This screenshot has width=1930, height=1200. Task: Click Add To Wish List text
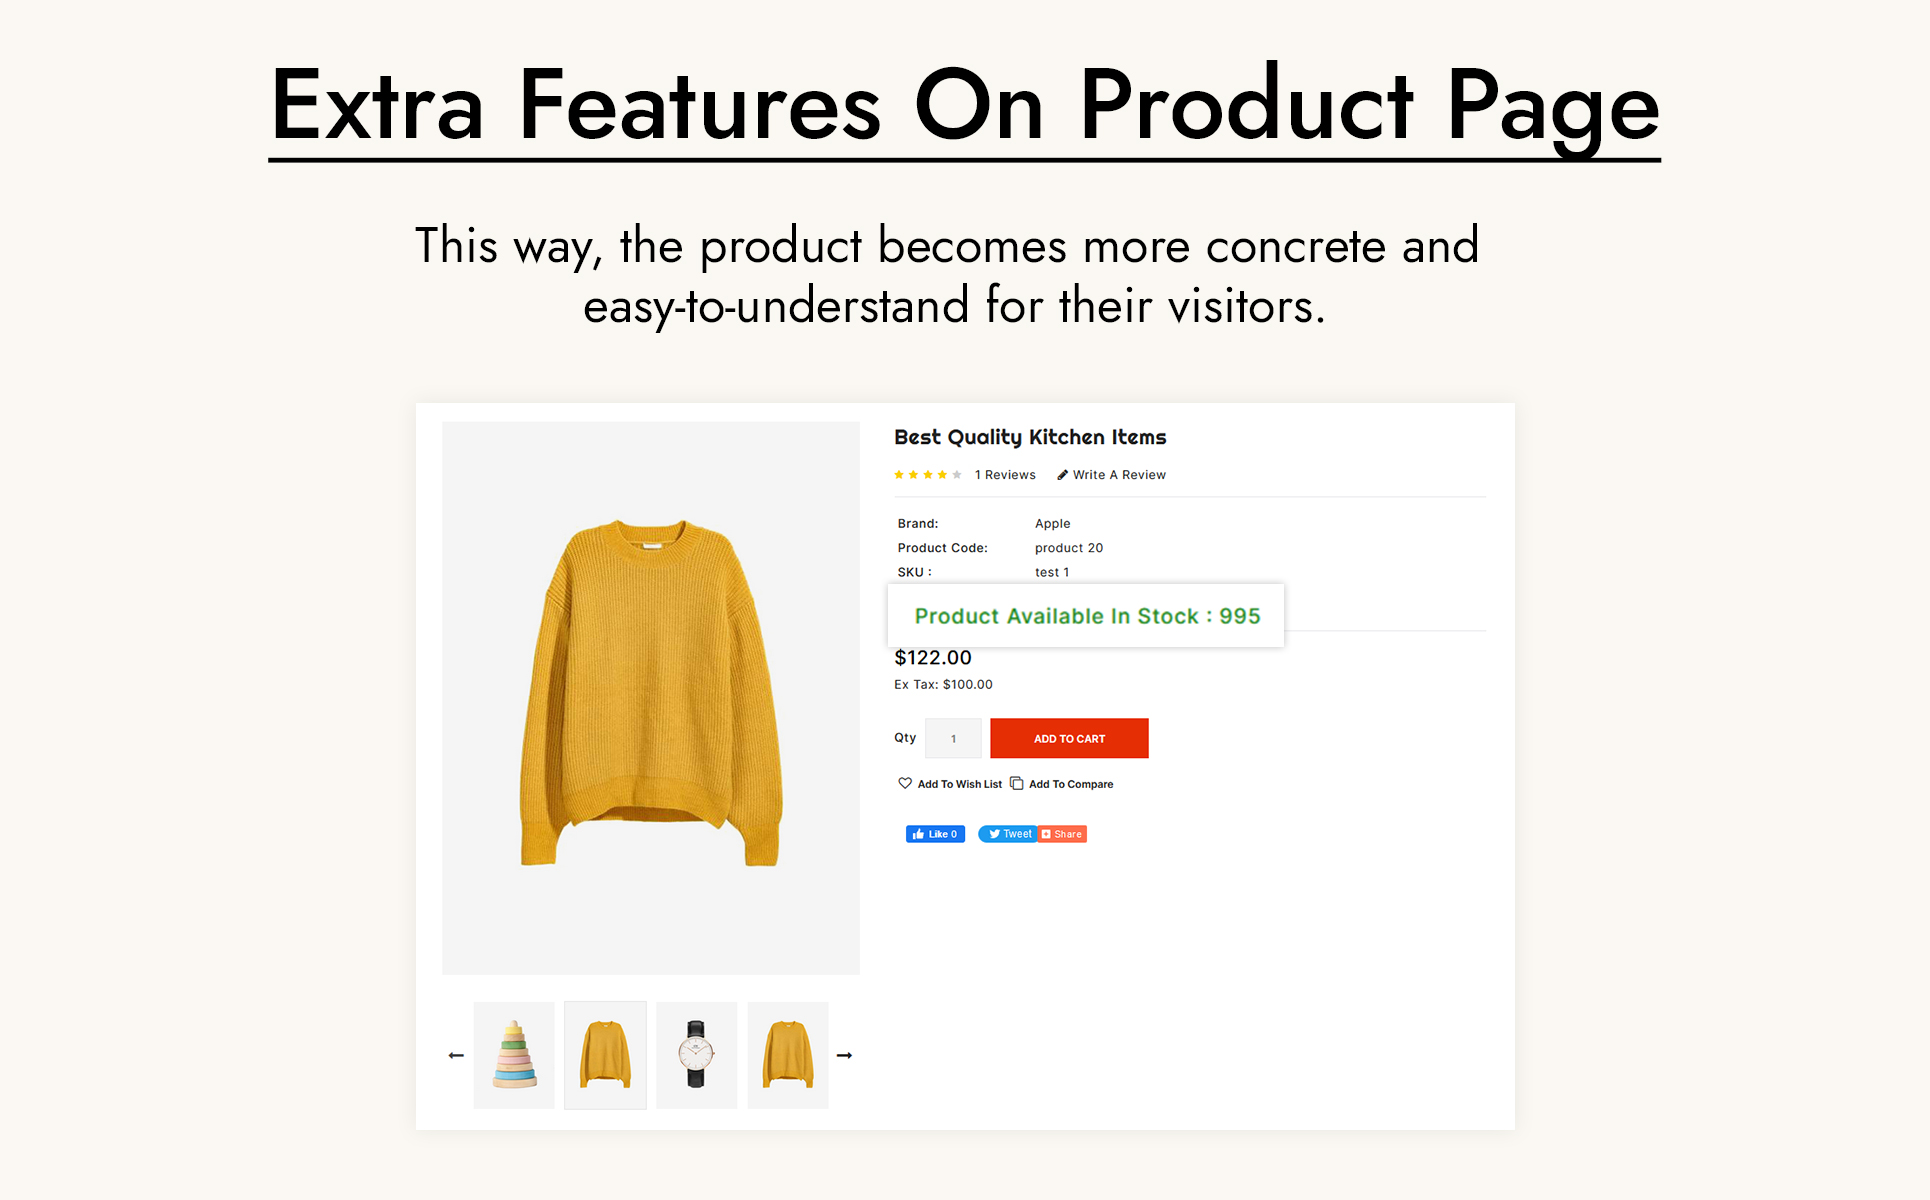(959, 784)
